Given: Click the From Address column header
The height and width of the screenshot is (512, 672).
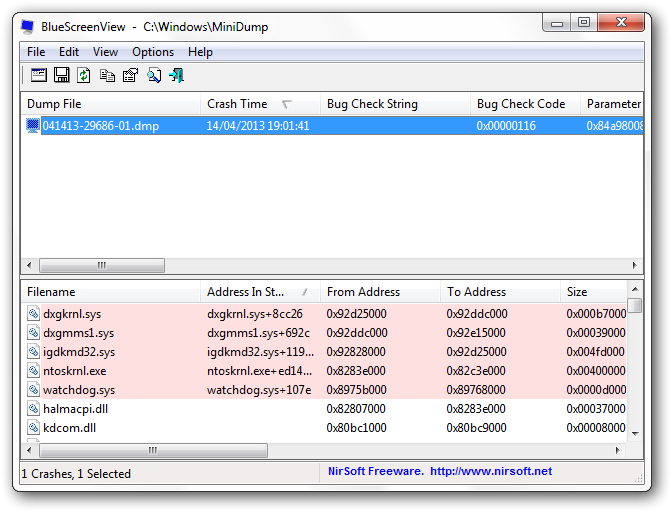Looking at the screenshot, I should [380, 292].
